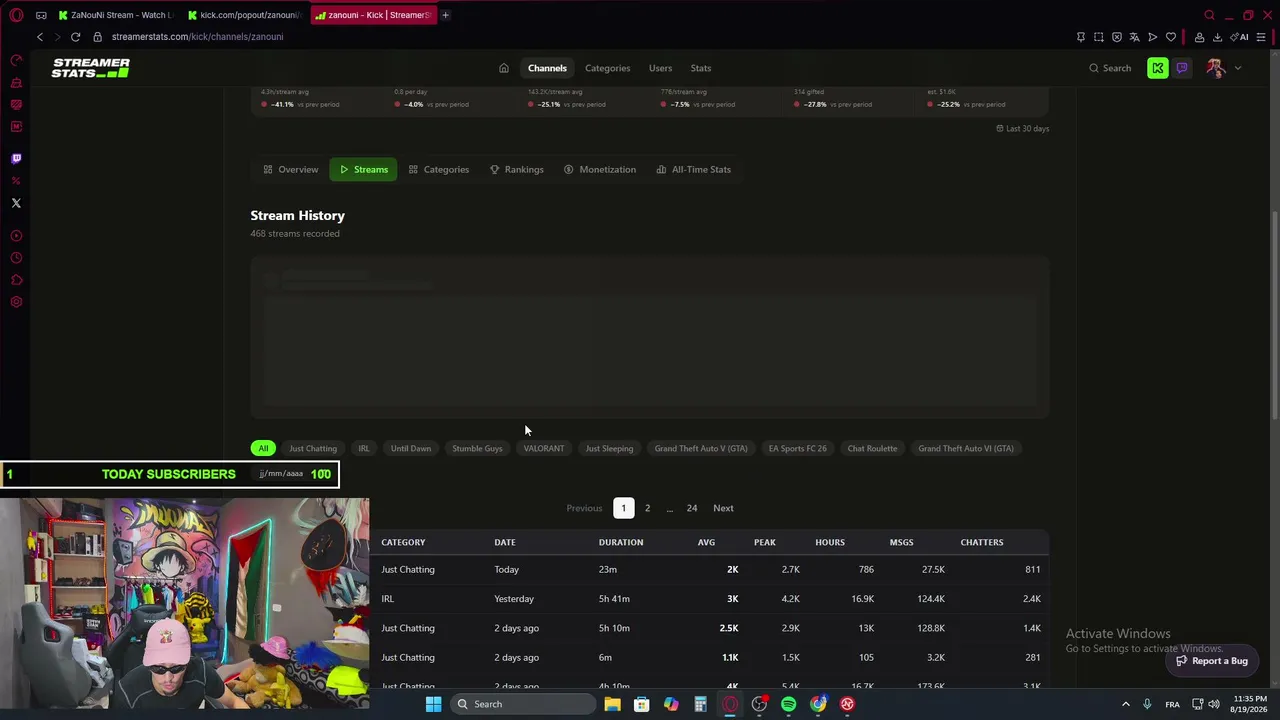
Task: Go to StreamerStats home icon
Action: point(504,68)
